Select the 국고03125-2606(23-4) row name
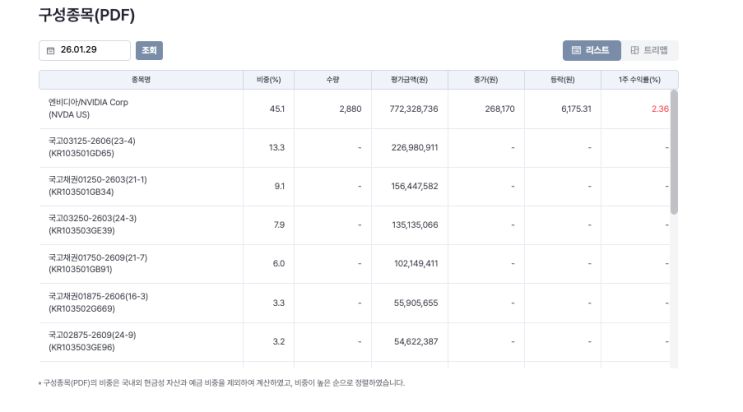743x412 pixels. [x=91, y=147]
